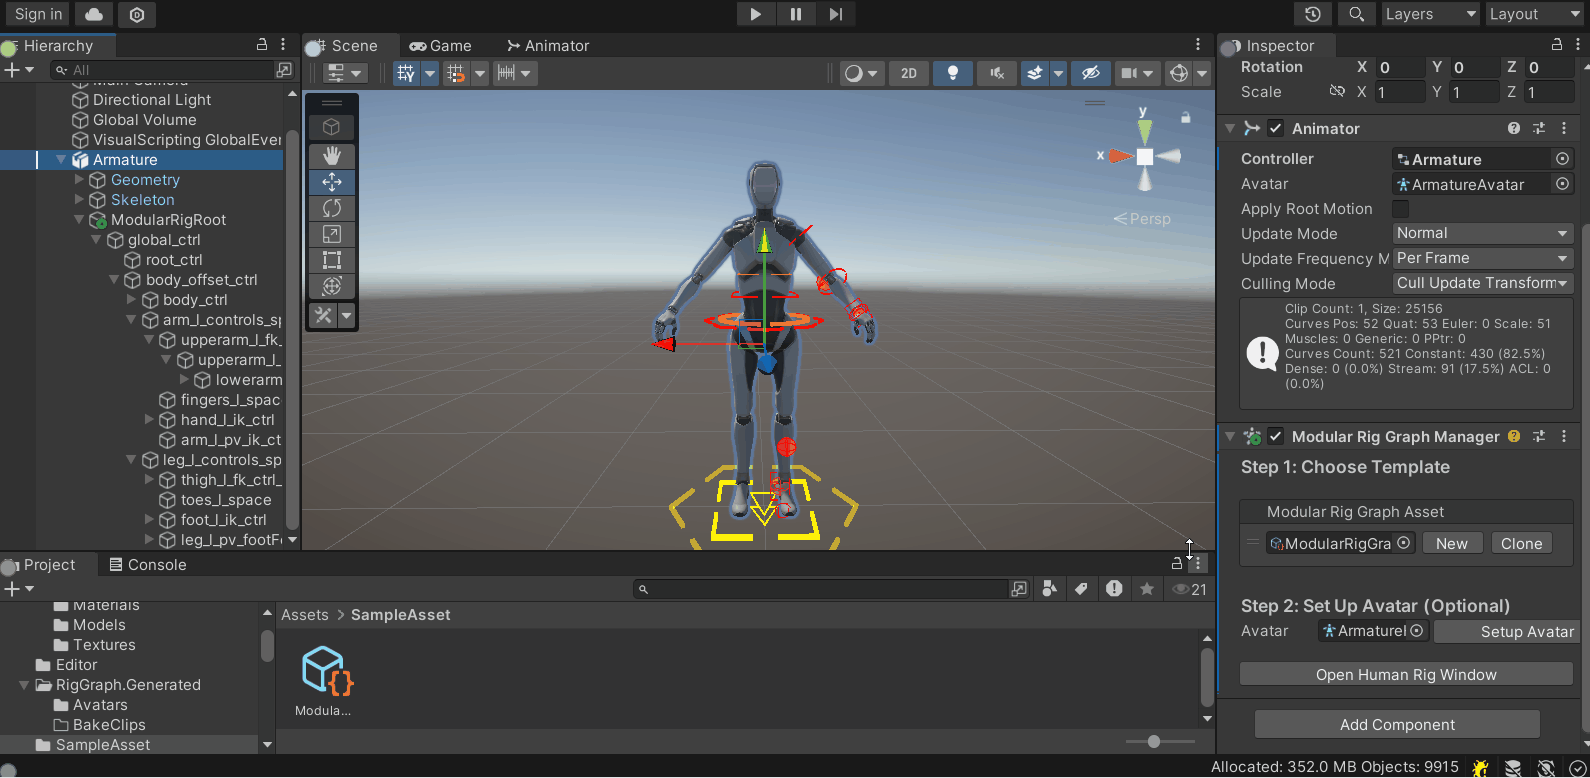This screenshot has width=1590, height=778.
Task: Select the Rect transform tool
Action: tap(332, 260)
